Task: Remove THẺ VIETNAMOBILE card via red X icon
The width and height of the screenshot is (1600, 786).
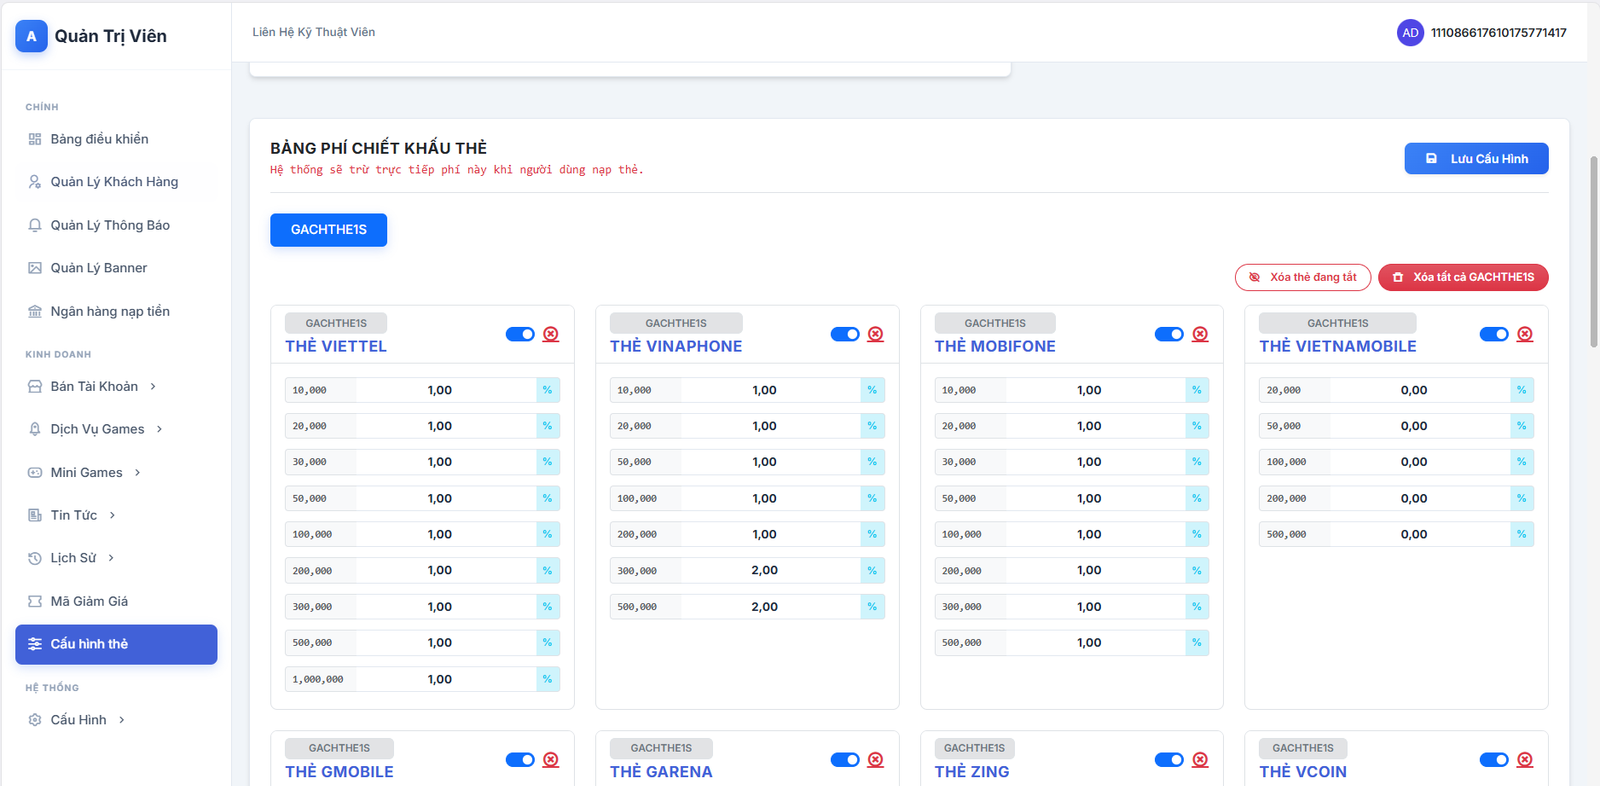Action: click(1525, 334)
